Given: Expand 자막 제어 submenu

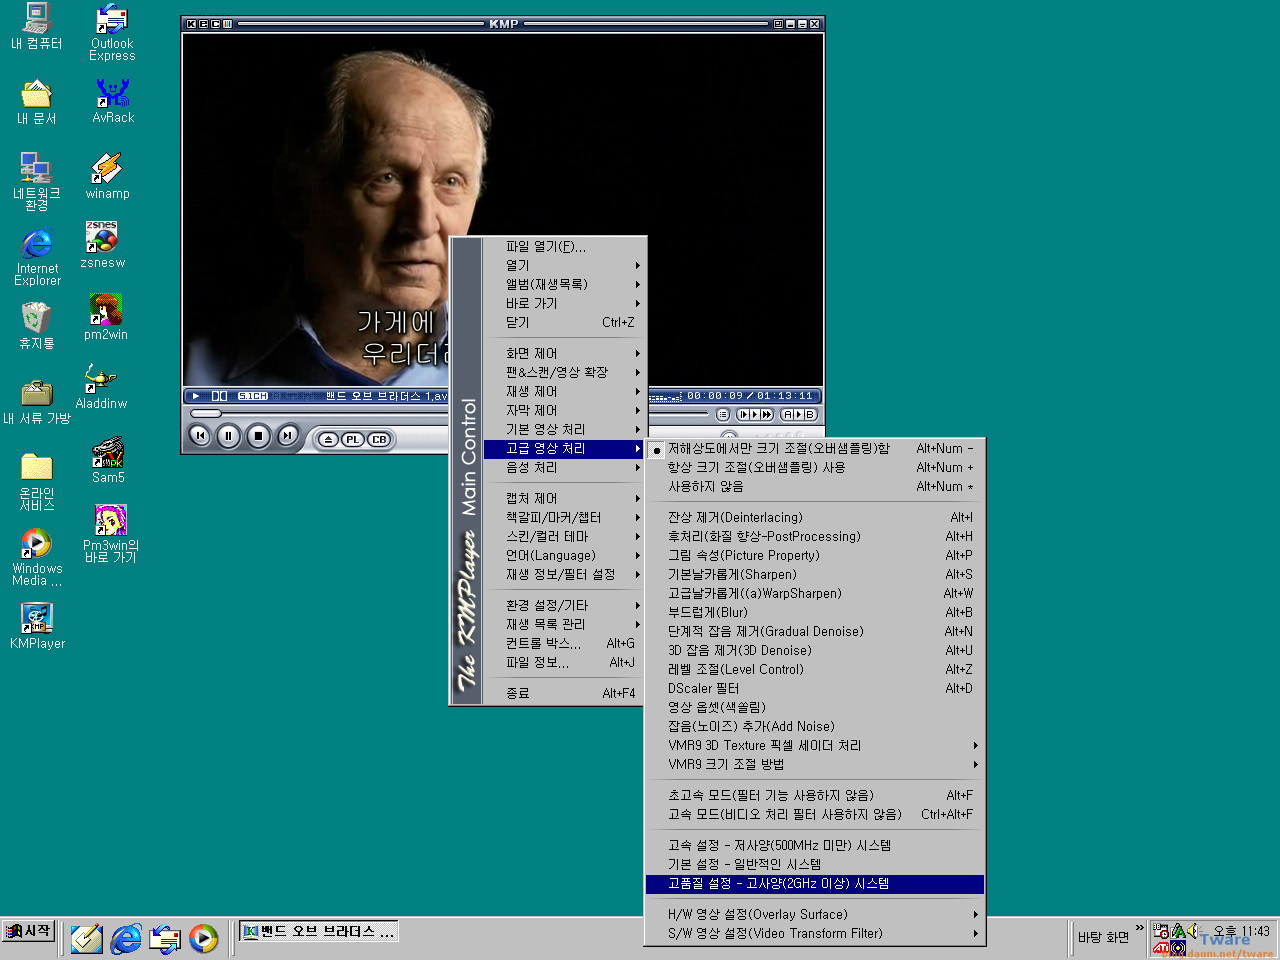Looking at the screenshot, I should 564,411.
